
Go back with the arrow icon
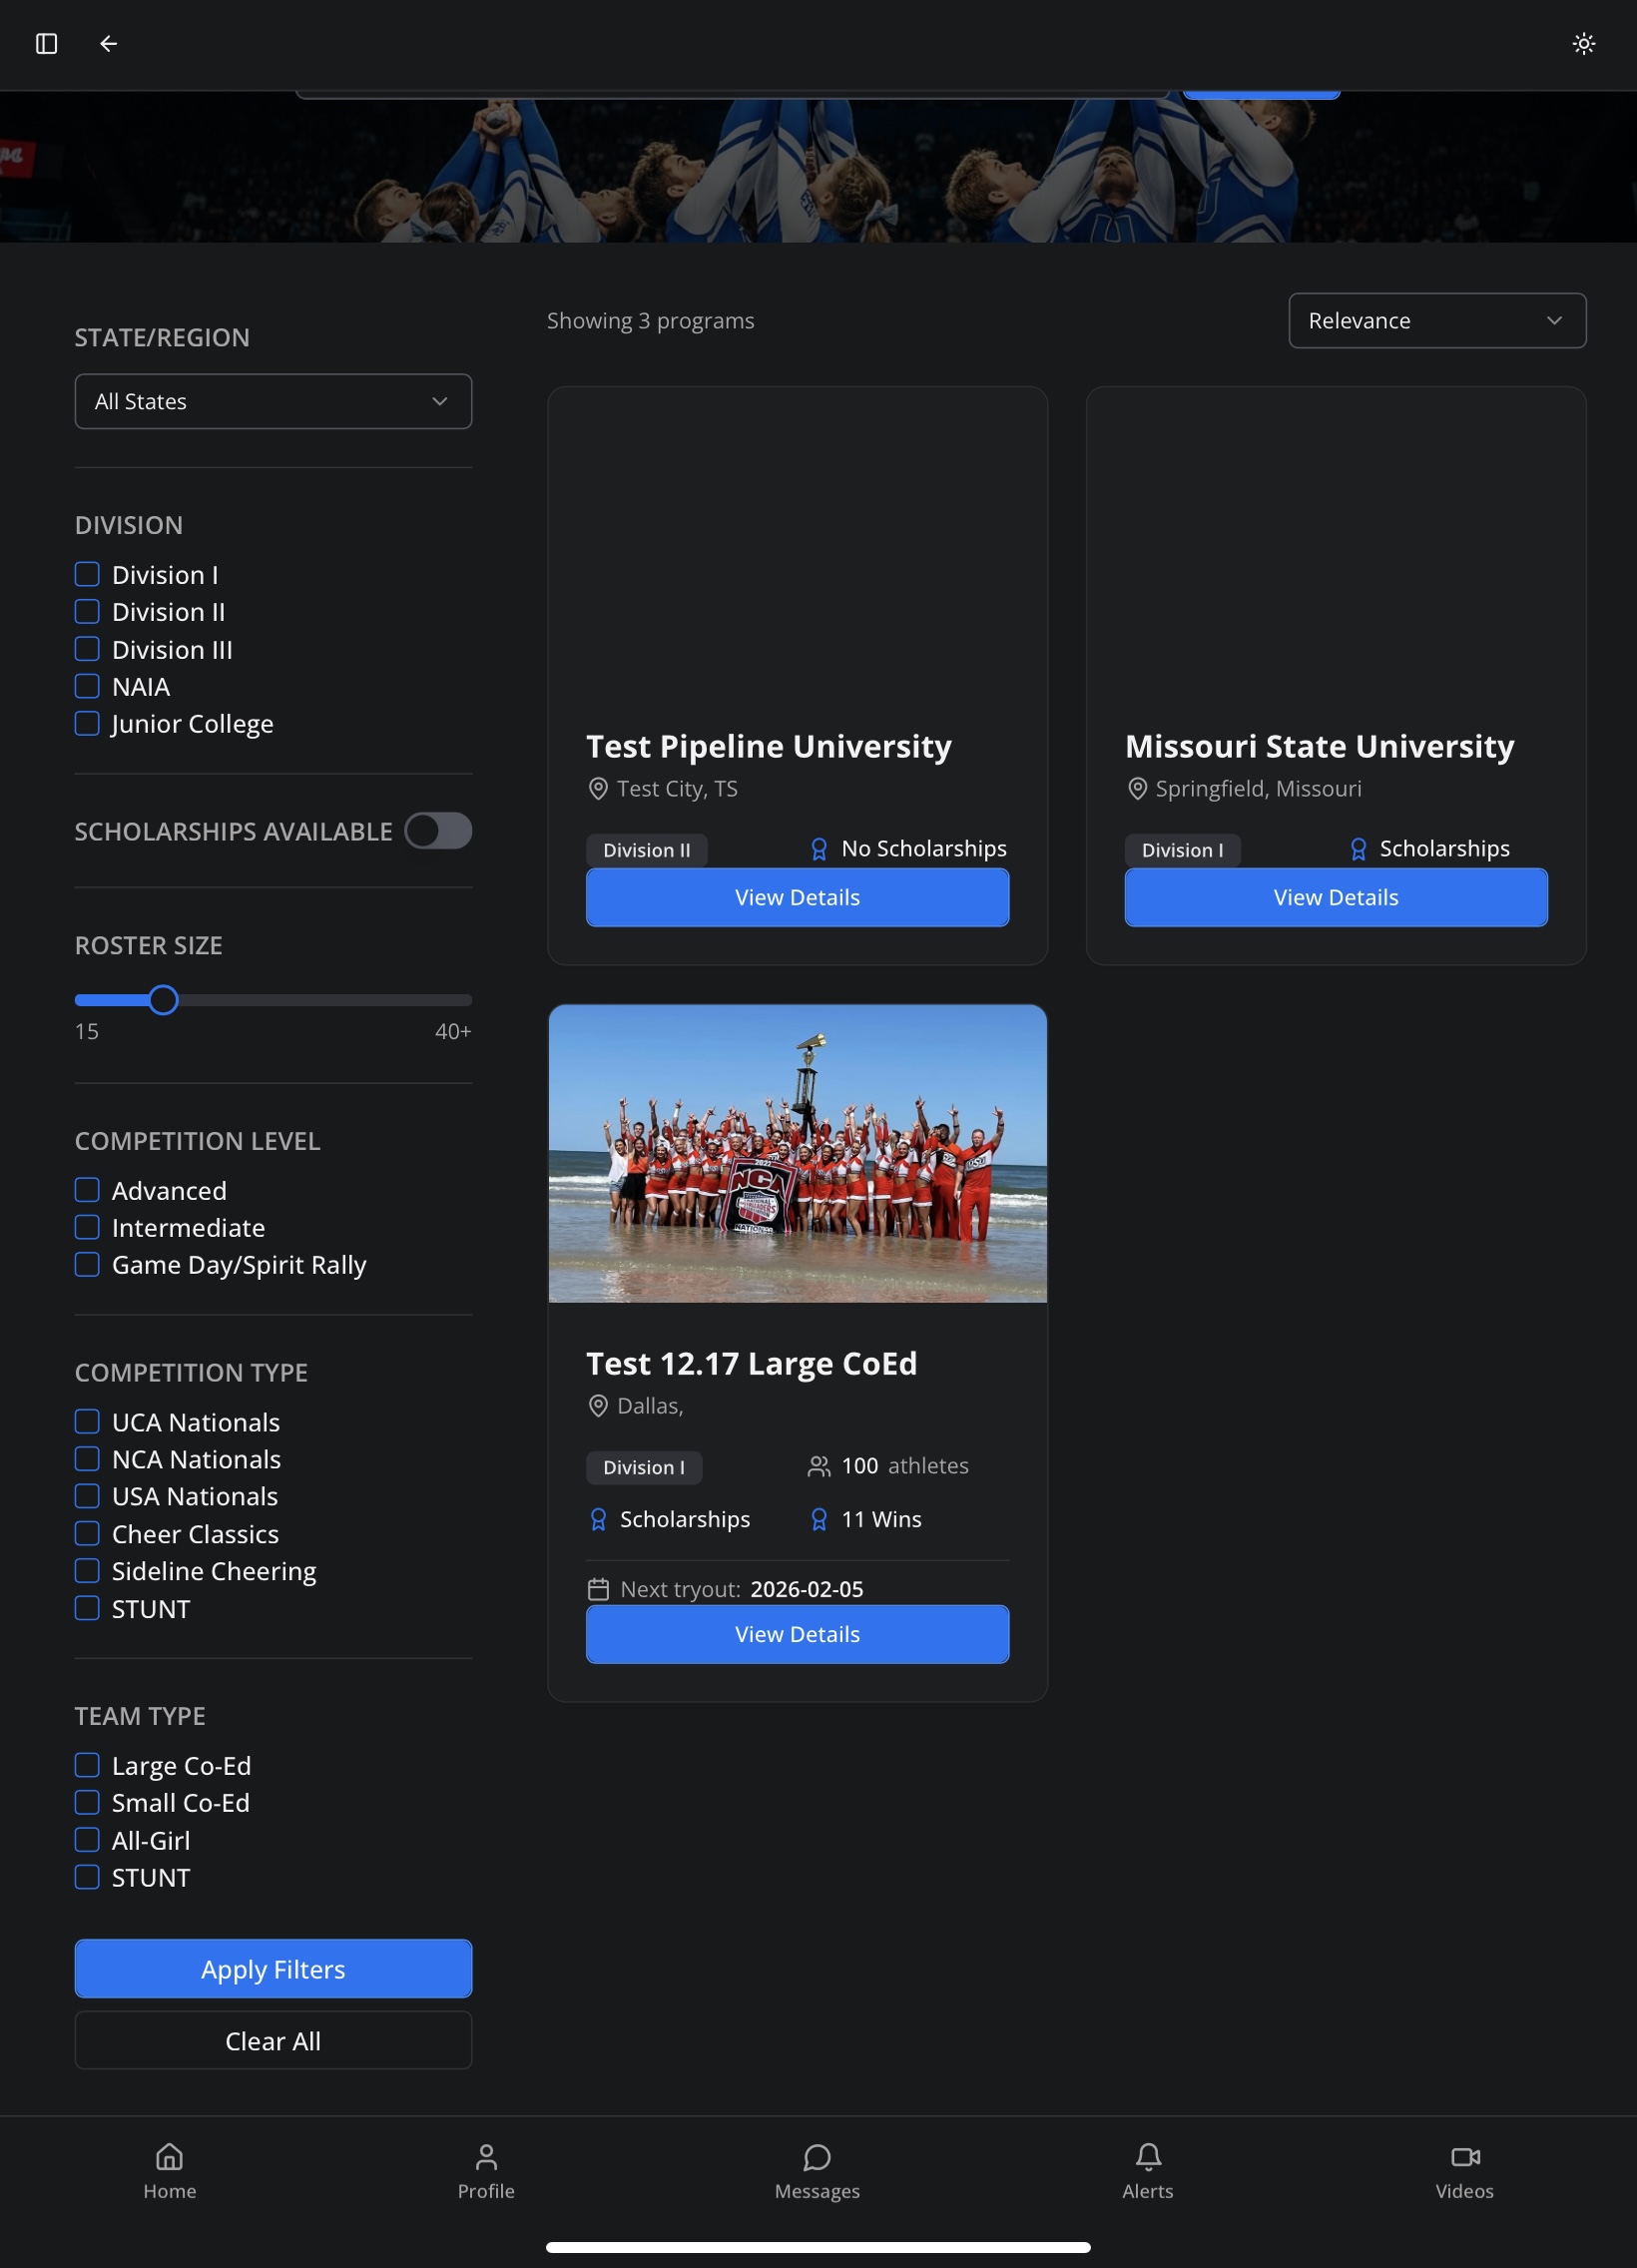[109, 43]
